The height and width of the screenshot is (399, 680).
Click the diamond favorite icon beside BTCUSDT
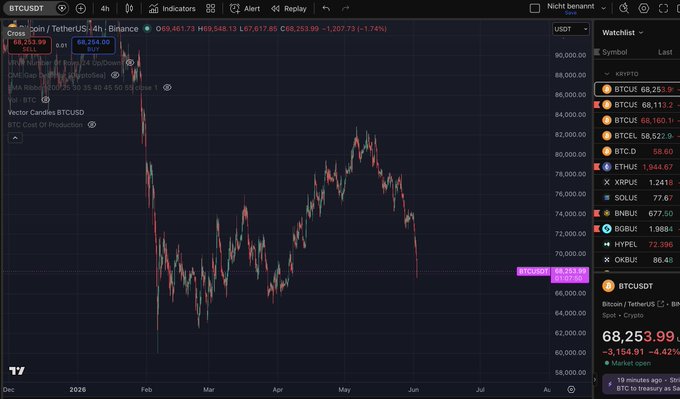pos(62,8)
